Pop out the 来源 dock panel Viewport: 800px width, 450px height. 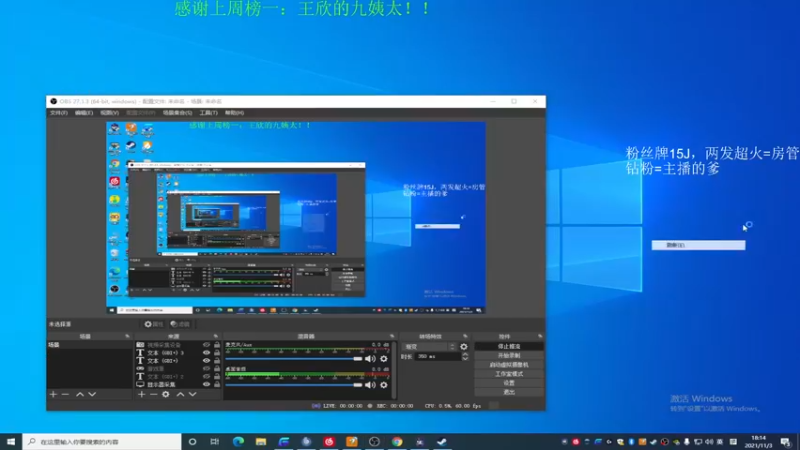tap(216, 336)
